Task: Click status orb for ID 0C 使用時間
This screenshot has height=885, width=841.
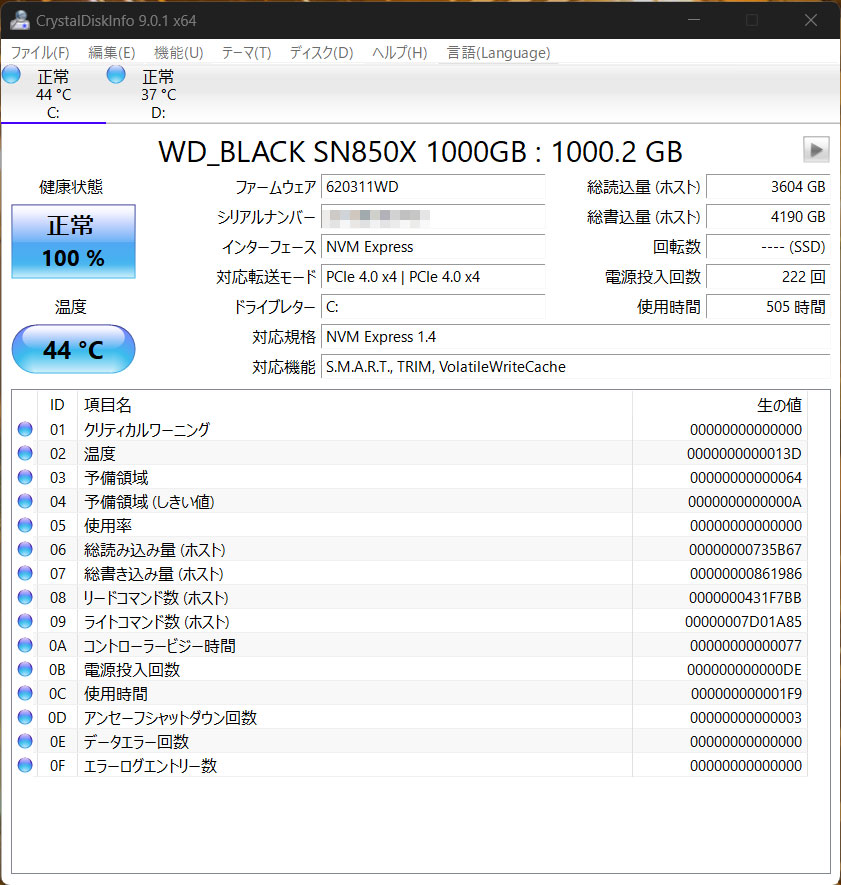Action: pyautogui.click(x=25, y=693)
